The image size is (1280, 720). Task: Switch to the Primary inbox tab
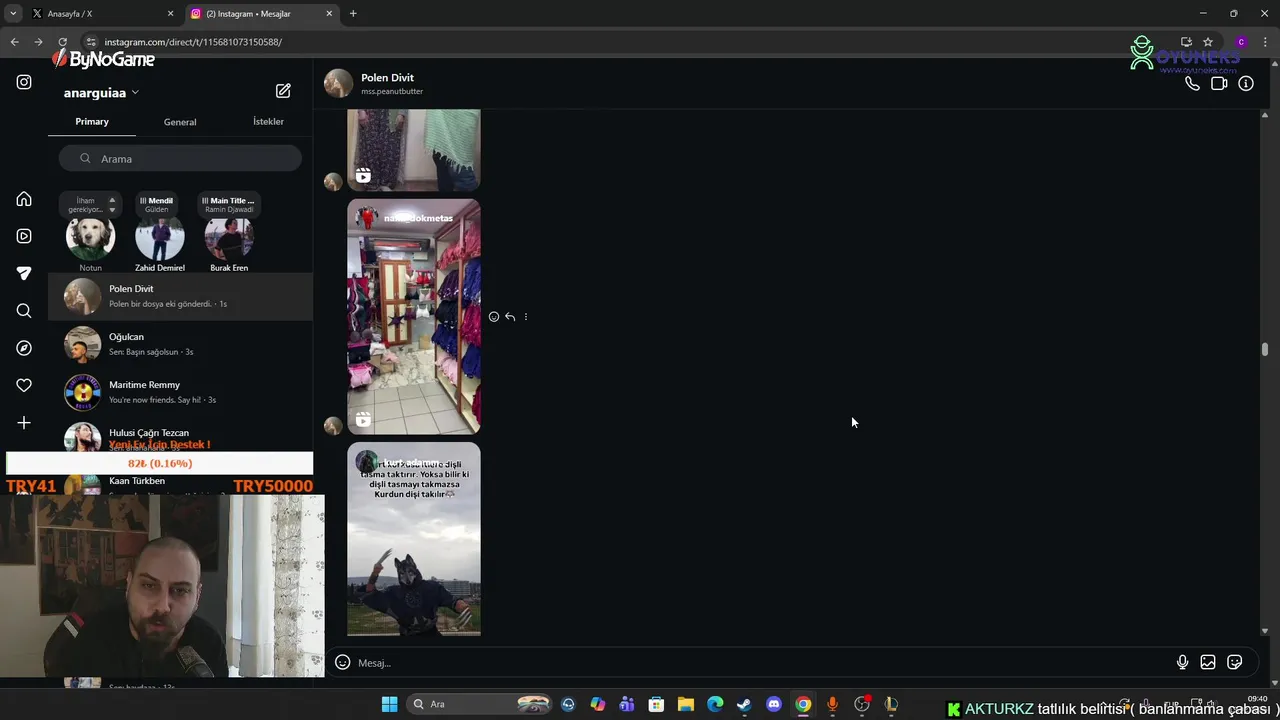click(x=92, y=122)
